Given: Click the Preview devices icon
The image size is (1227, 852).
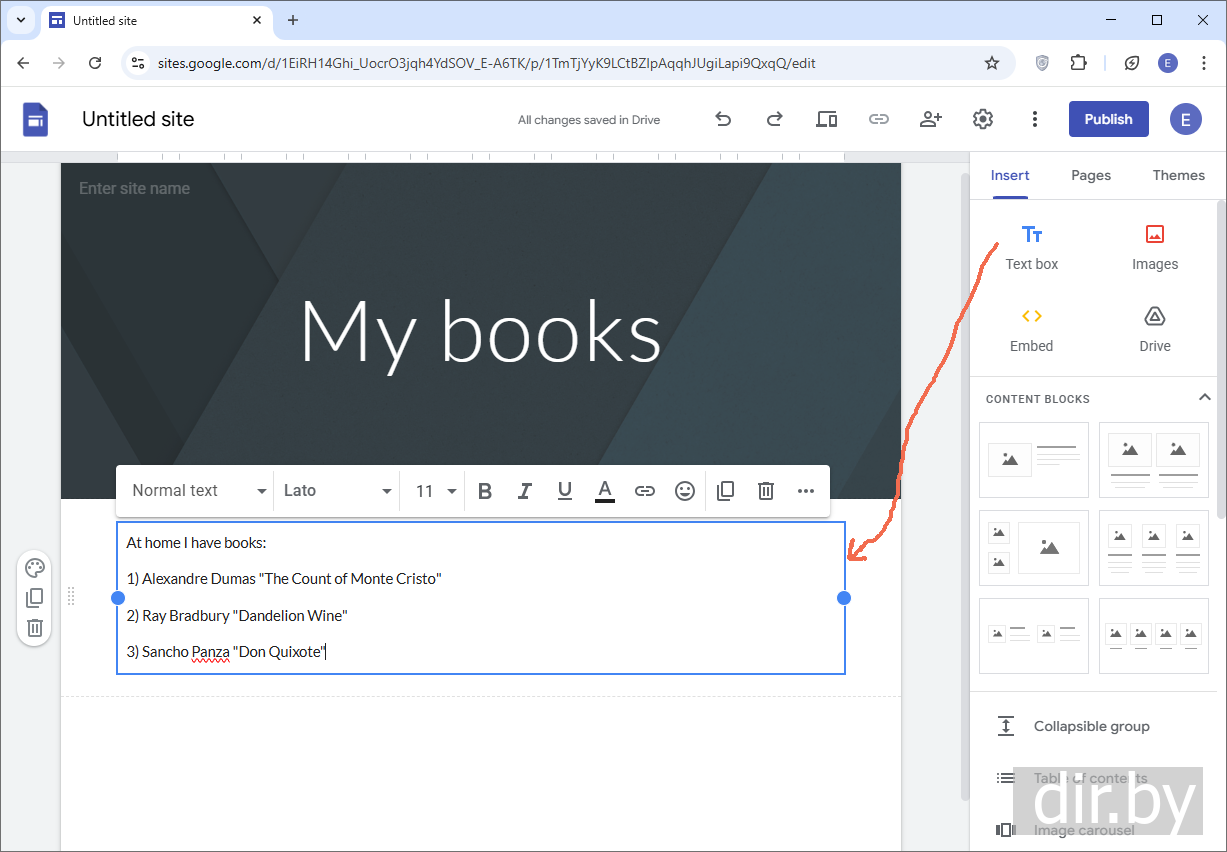Looking at the screenshot, I should click(826, 120).
